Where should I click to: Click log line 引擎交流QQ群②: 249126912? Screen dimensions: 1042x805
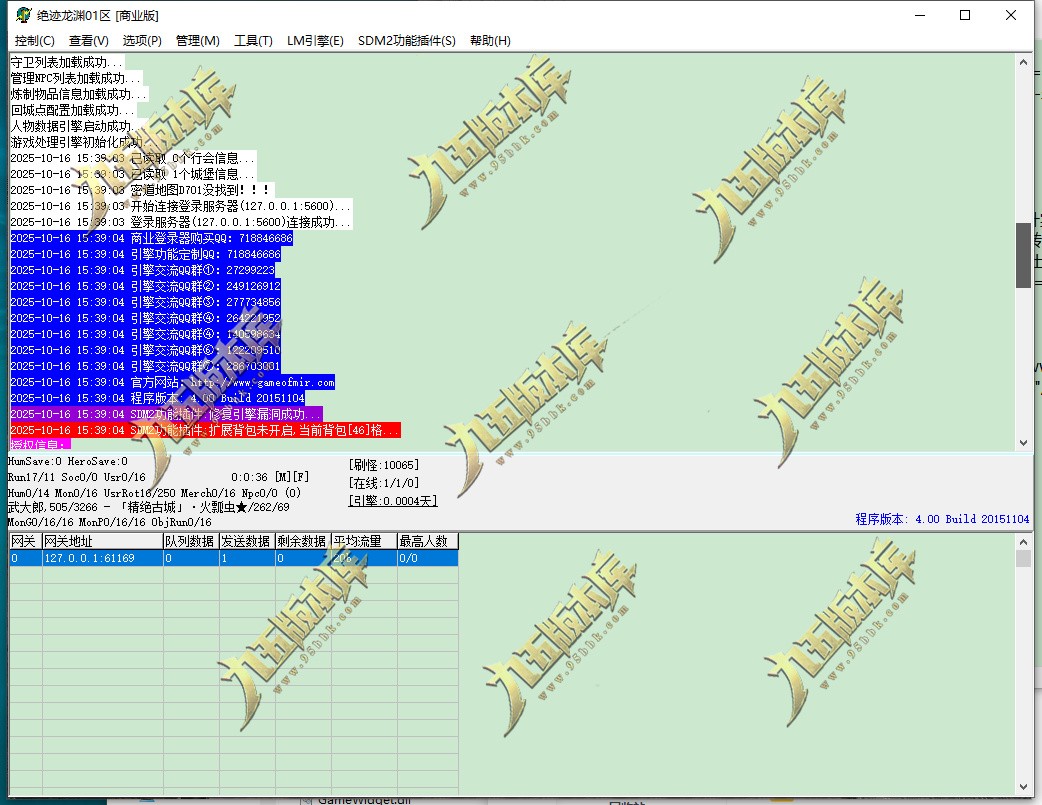(146, 286)
